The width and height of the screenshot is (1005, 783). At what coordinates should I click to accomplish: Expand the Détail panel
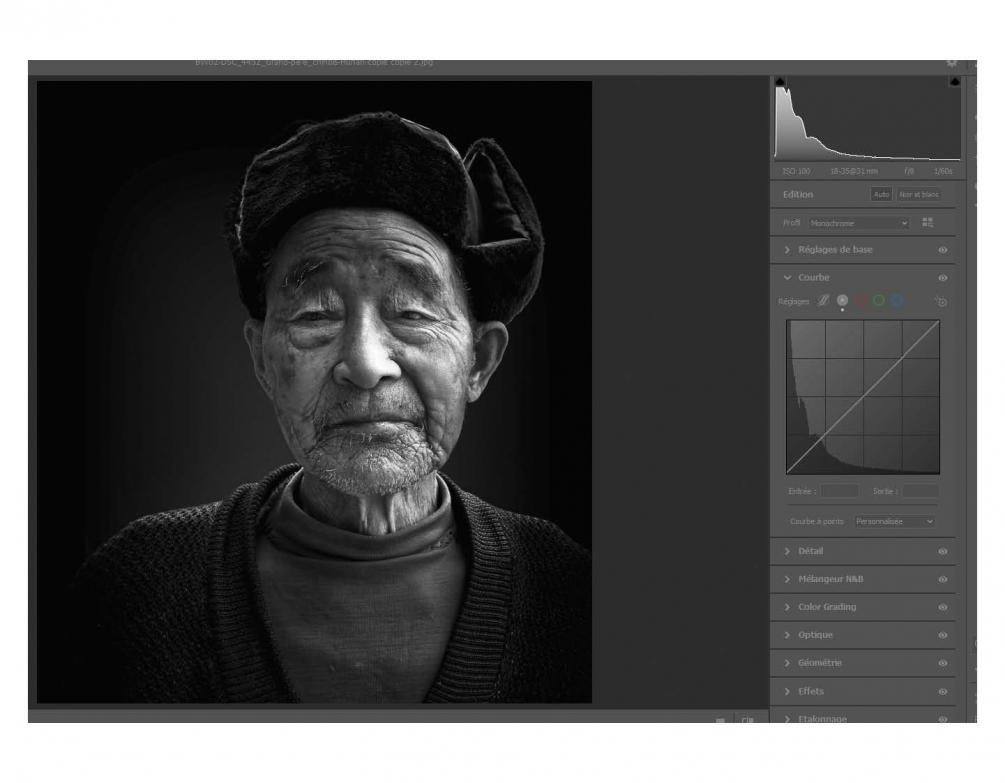point(788,551)
